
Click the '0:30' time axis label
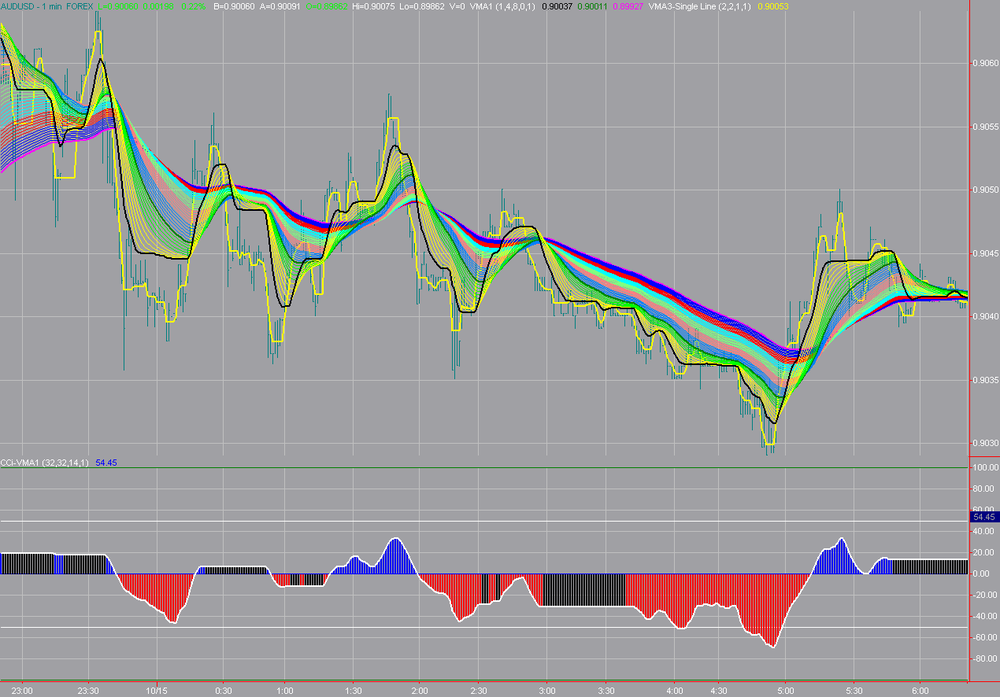point(223,691)
